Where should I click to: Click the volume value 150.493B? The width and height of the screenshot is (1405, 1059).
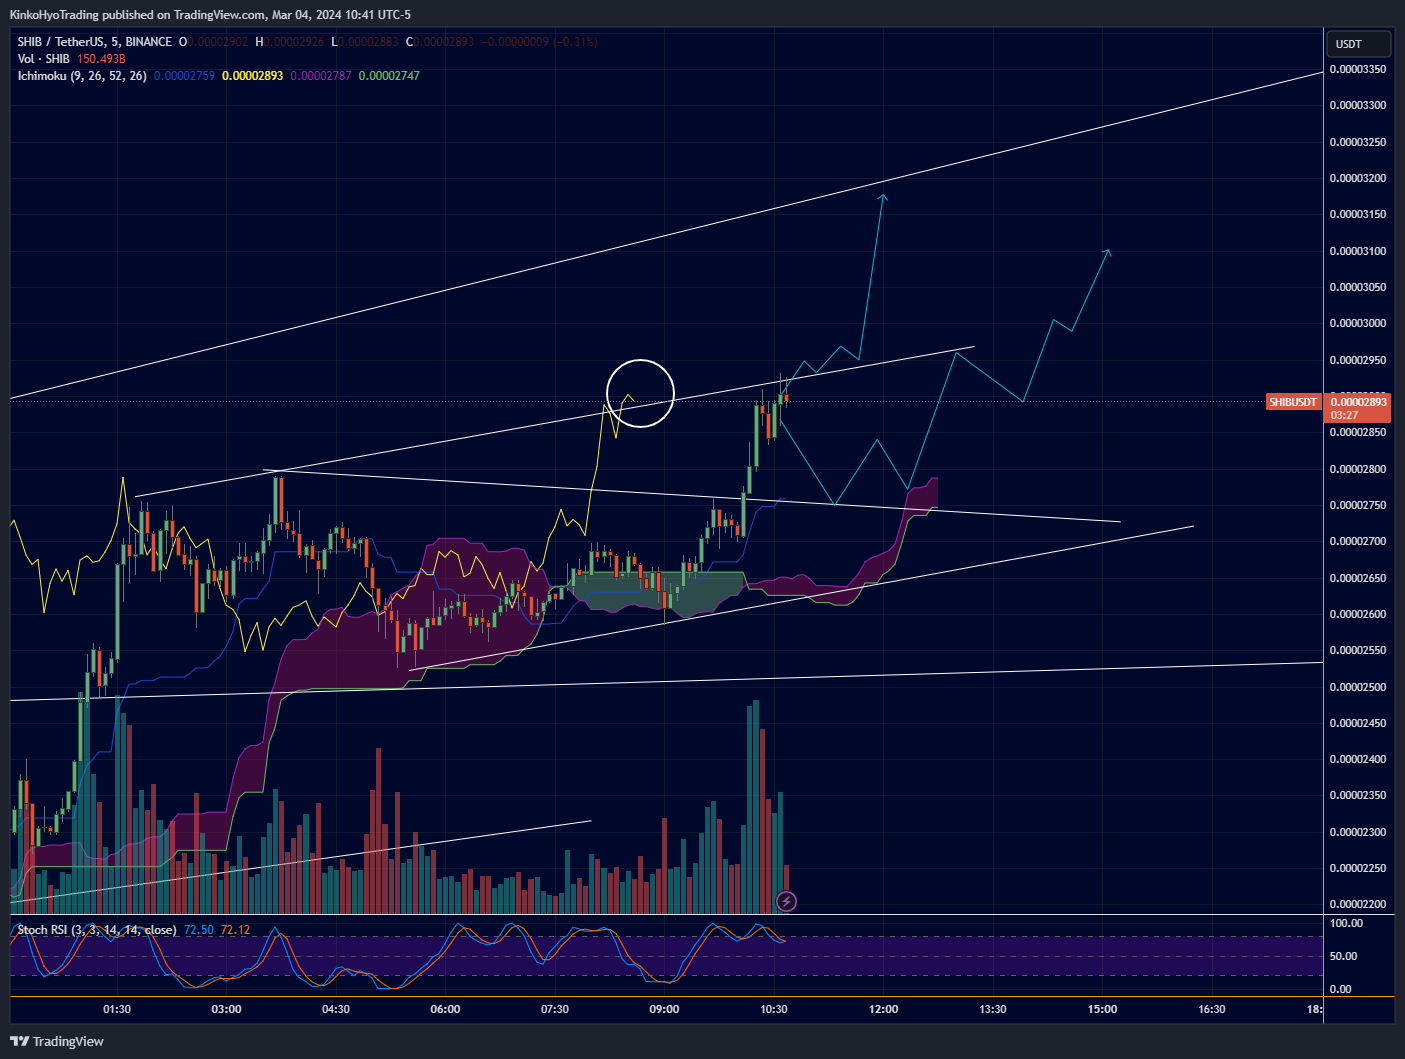(101, 59)
